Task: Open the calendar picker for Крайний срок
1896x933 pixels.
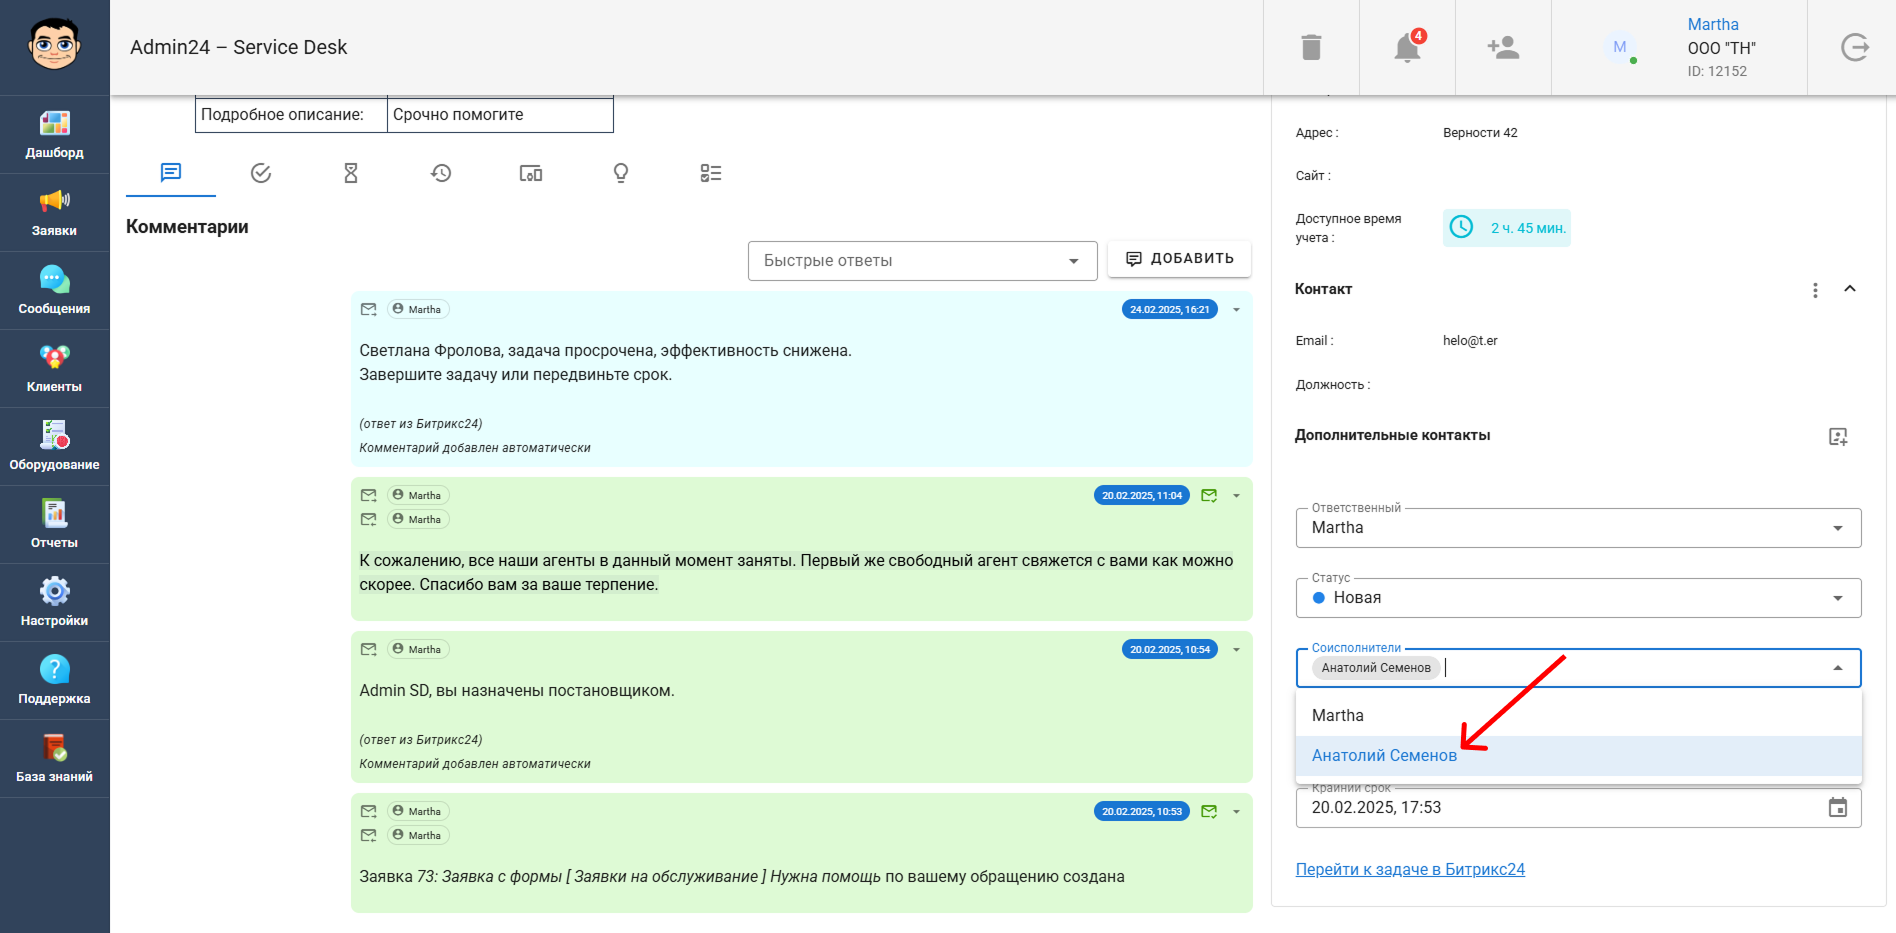Action: [1838, 807]
